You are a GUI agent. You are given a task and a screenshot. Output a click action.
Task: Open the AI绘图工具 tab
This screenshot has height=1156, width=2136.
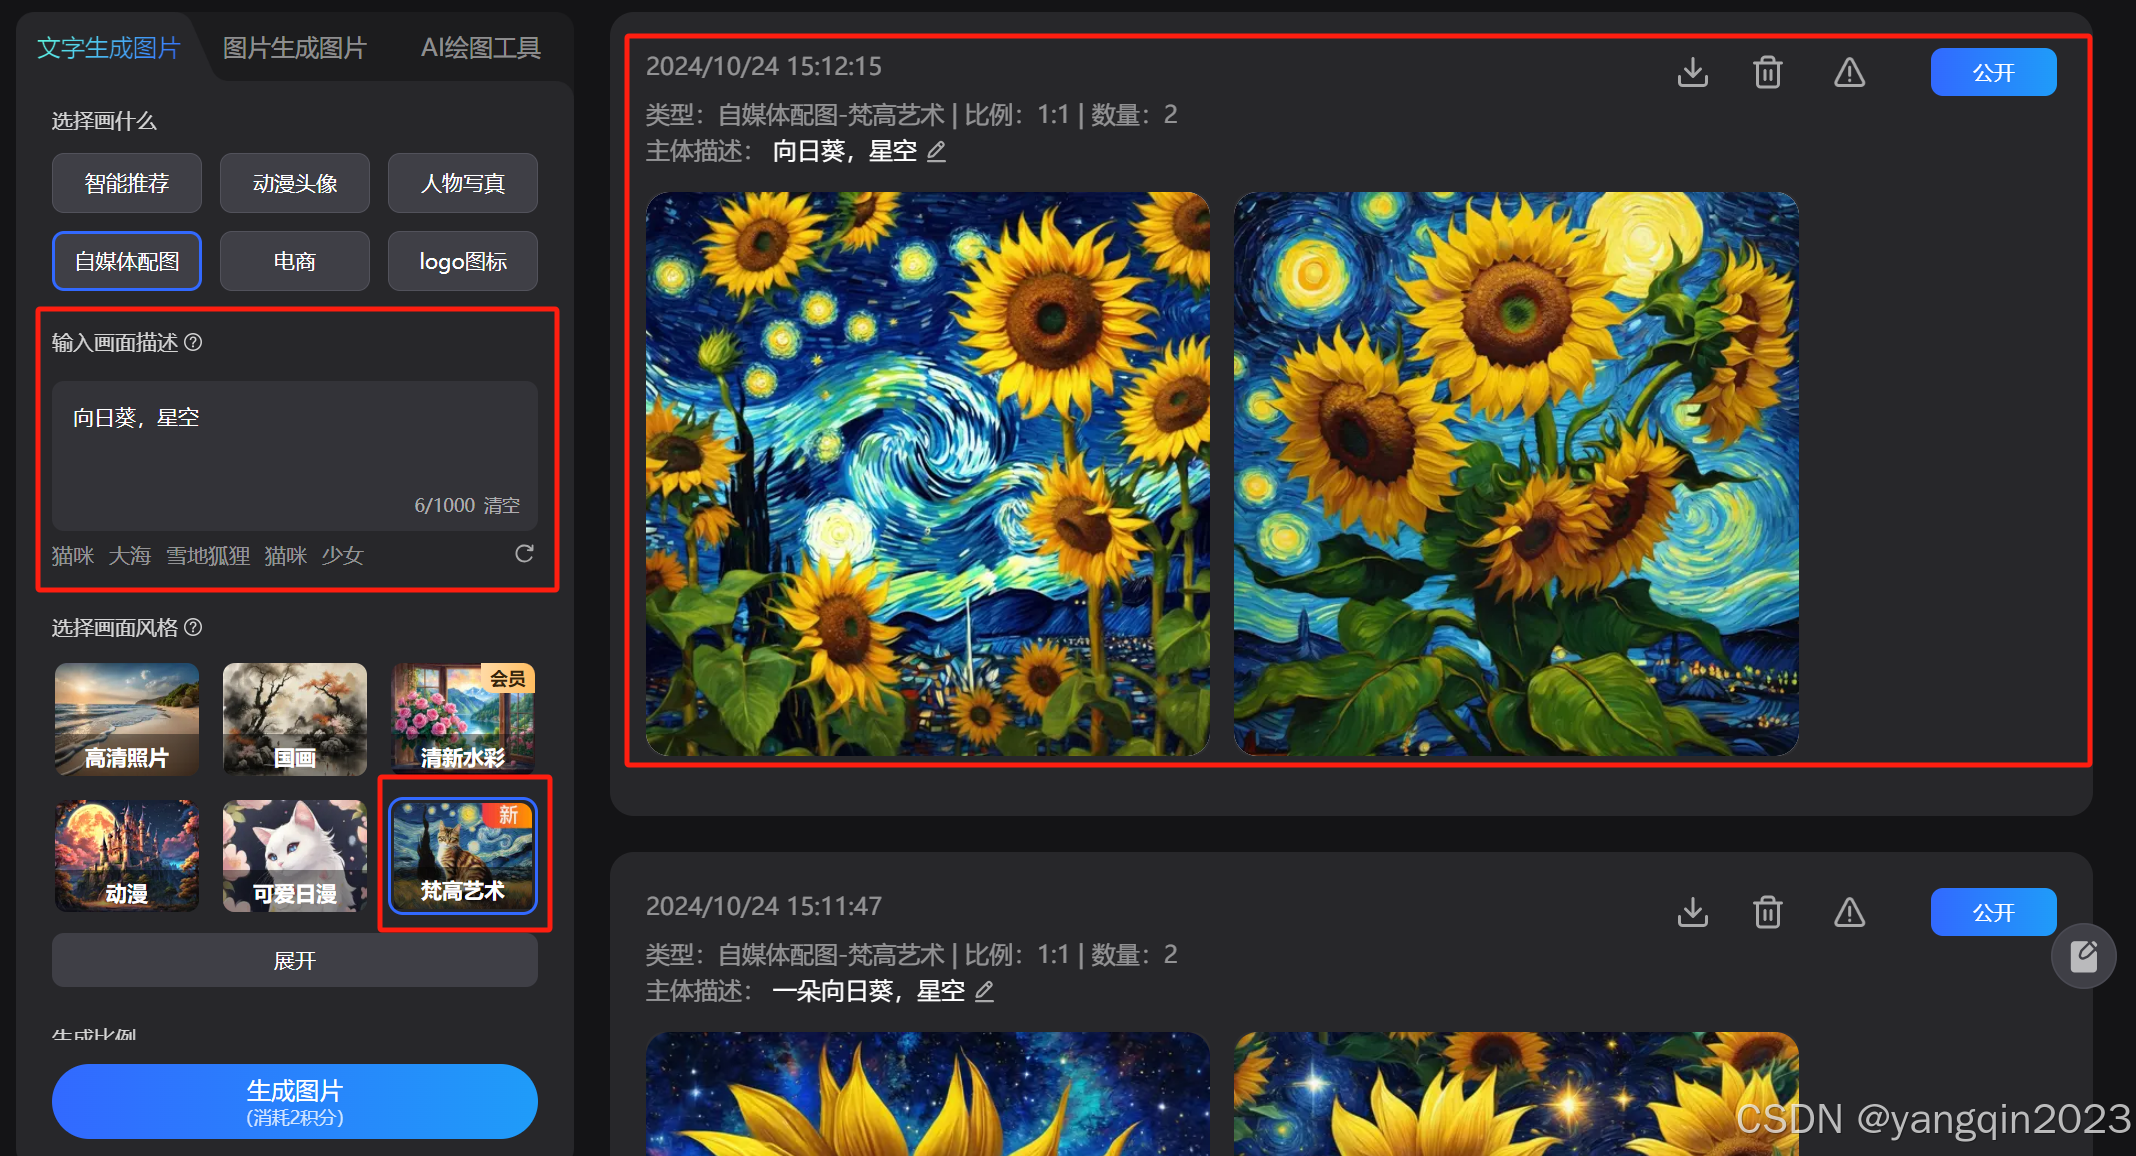click(480, 48)
